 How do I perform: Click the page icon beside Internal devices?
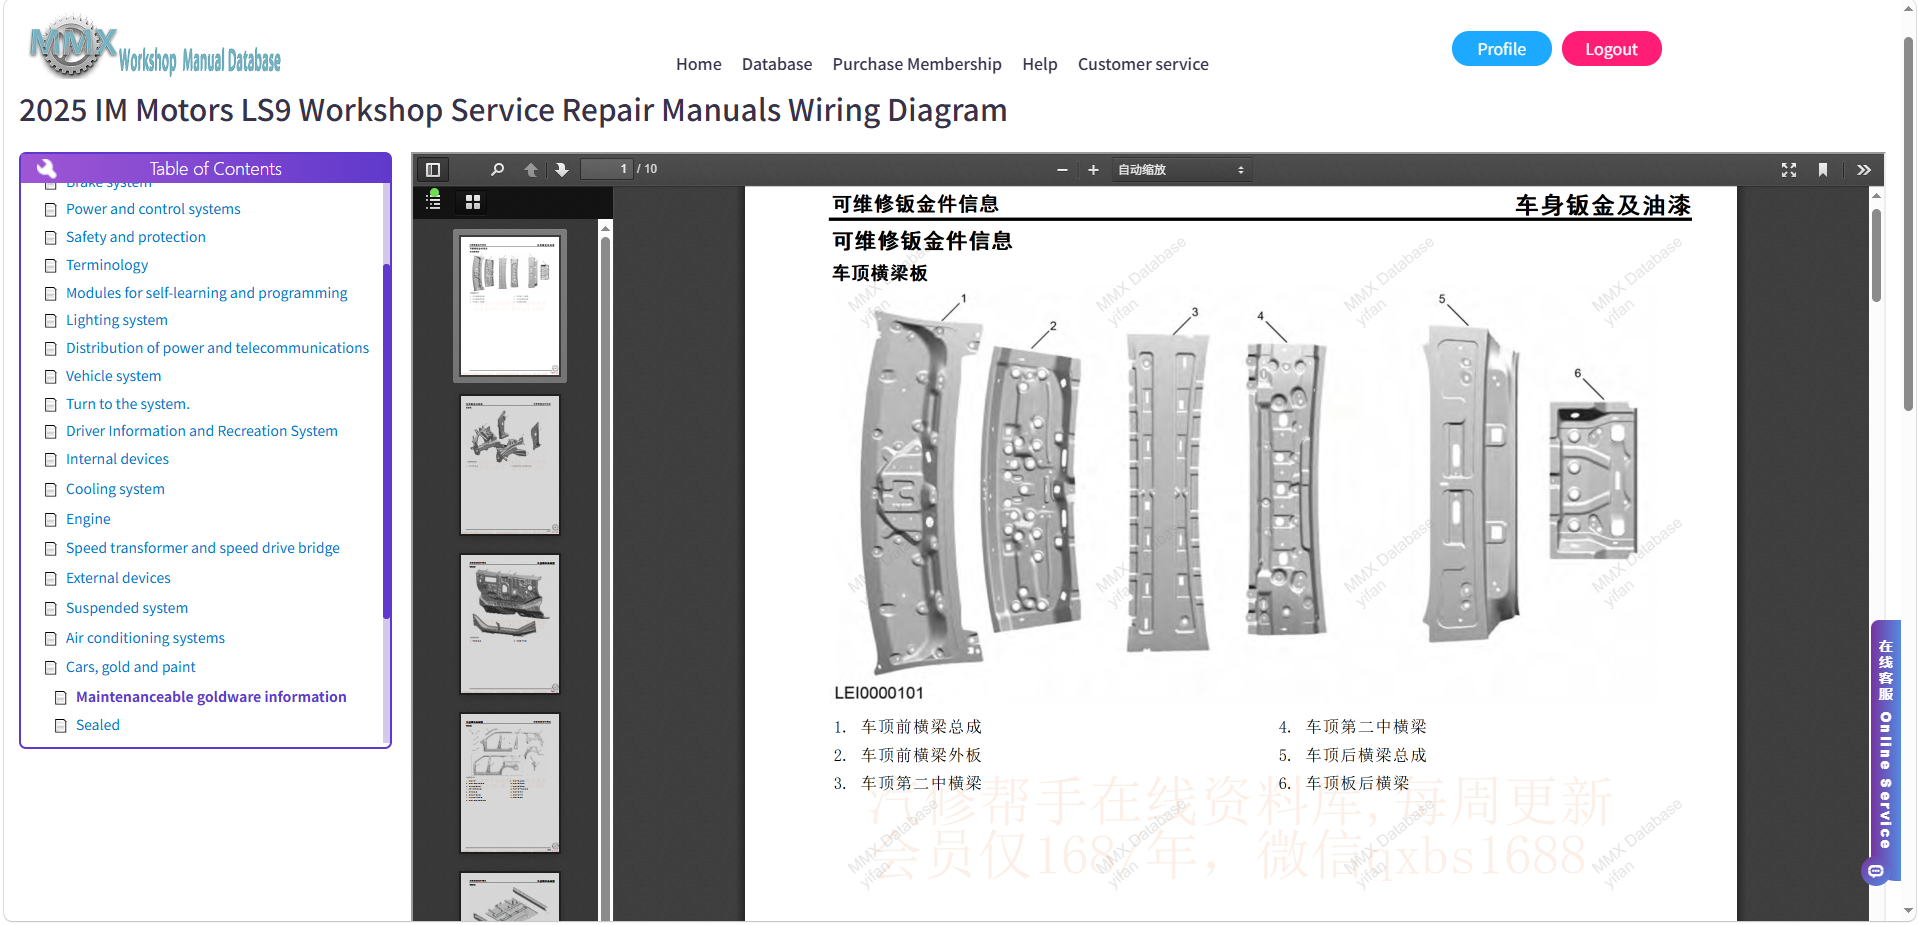[x=51, y=460]
